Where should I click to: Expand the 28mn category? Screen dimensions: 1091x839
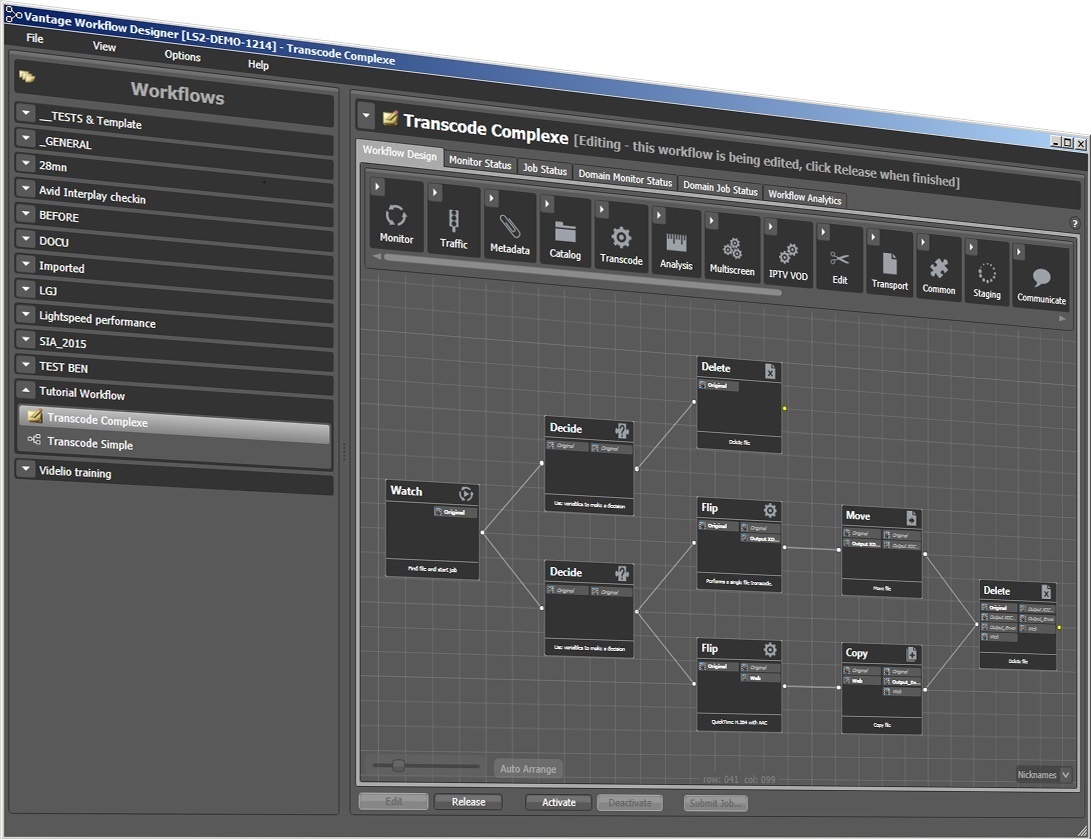(26, 163)
